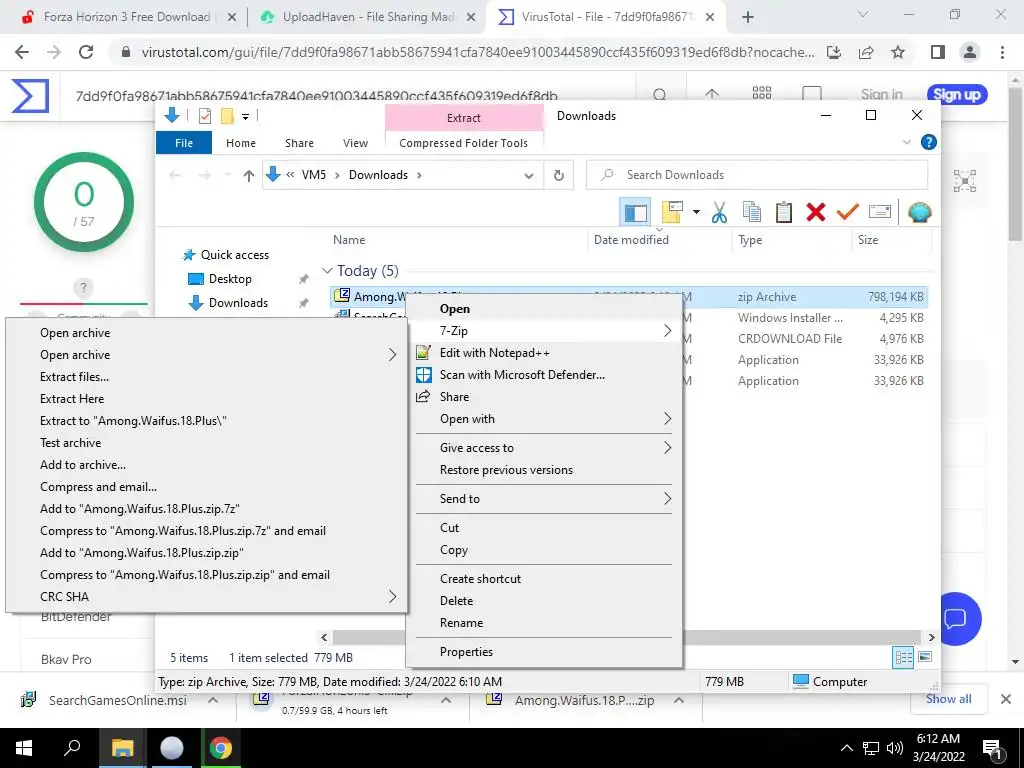
Task: Expand the second Open archive submenu arrow
Action: (x=392, y=355)
